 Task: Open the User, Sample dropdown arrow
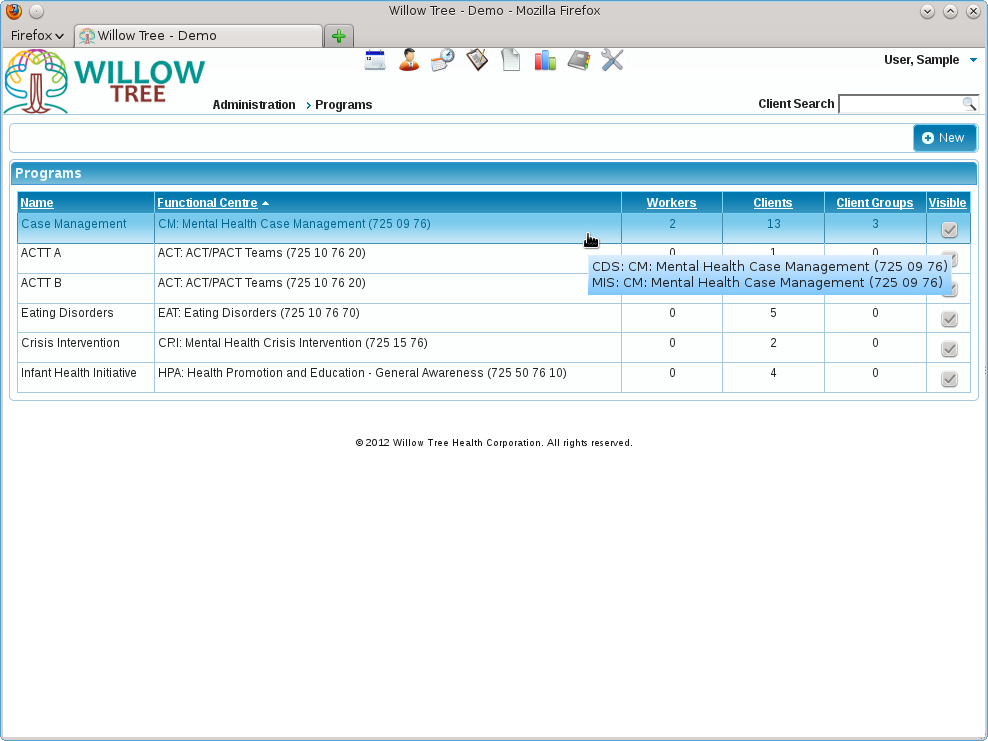click(973, 60)
